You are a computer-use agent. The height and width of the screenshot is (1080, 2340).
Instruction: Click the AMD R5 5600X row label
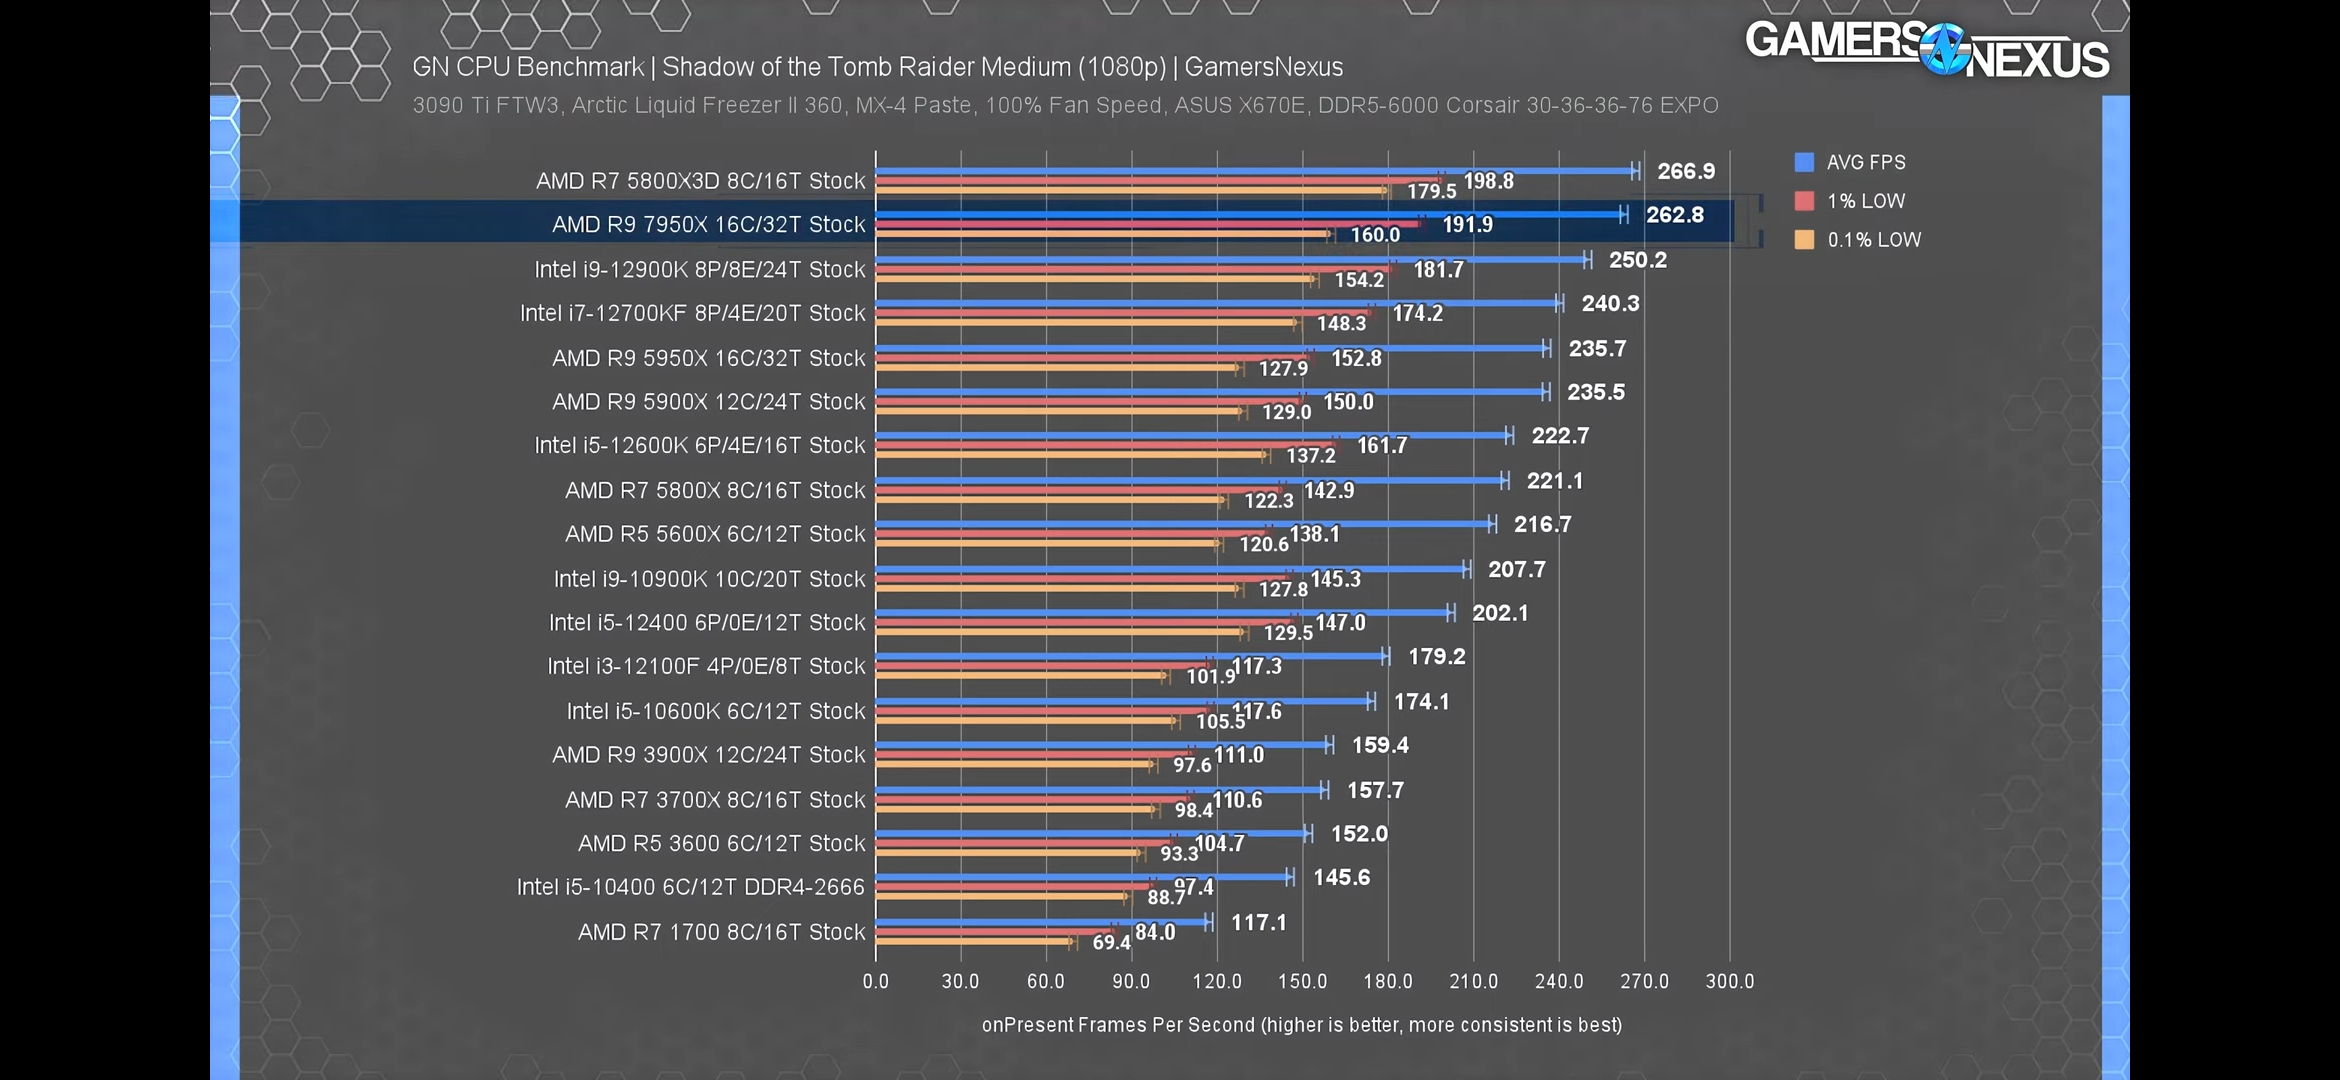click(x=715, y=534)
